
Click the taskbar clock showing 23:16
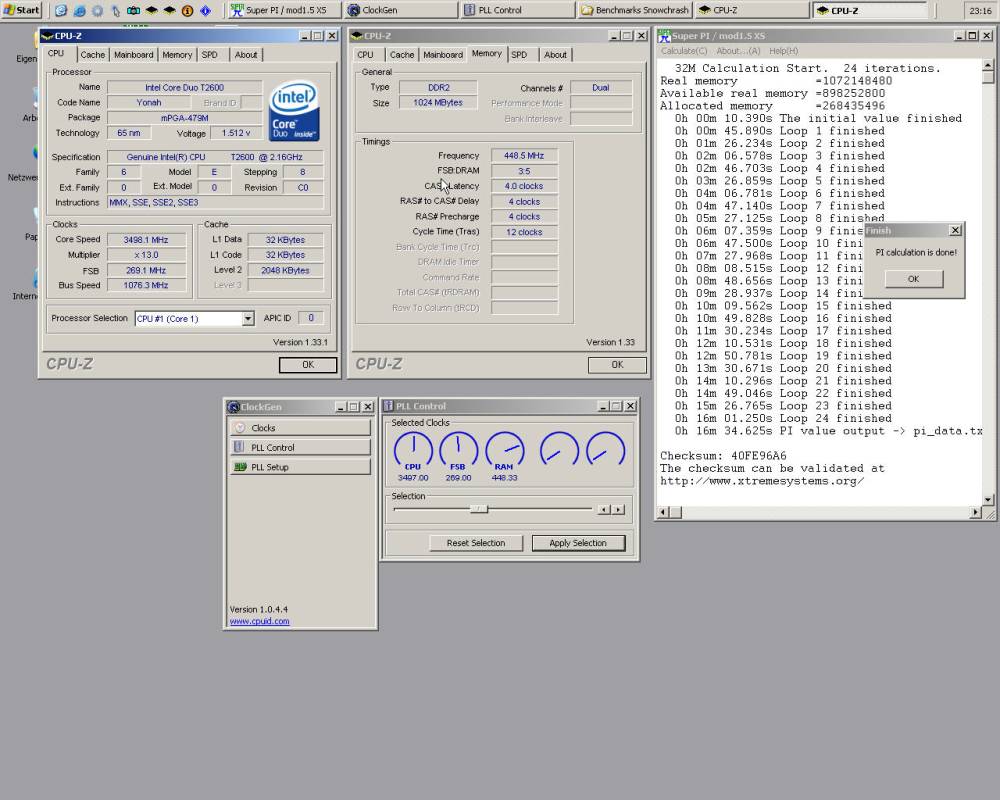(980, 10)
